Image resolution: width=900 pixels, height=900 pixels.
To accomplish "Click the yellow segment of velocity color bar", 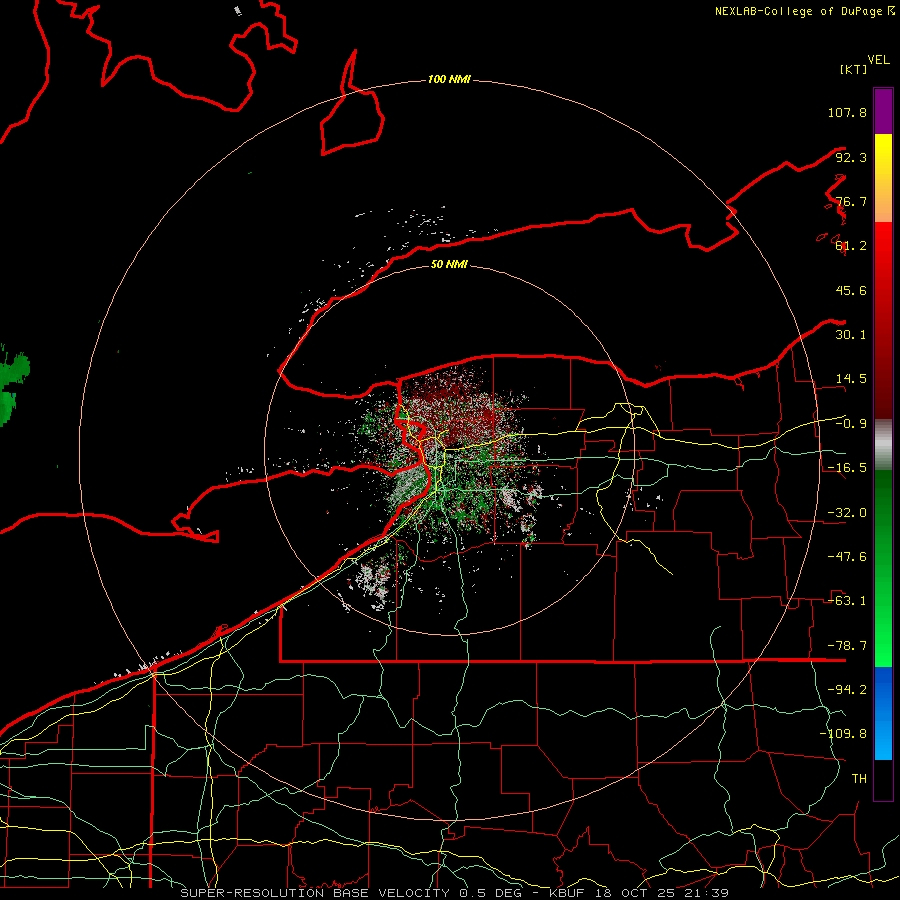I will click(883, 178).
